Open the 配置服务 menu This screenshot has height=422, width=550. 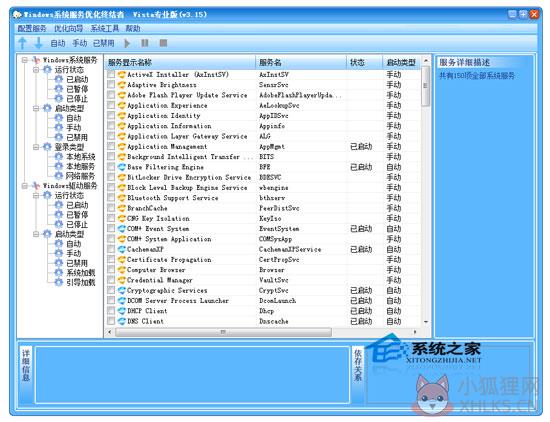[x=32, y=28]
